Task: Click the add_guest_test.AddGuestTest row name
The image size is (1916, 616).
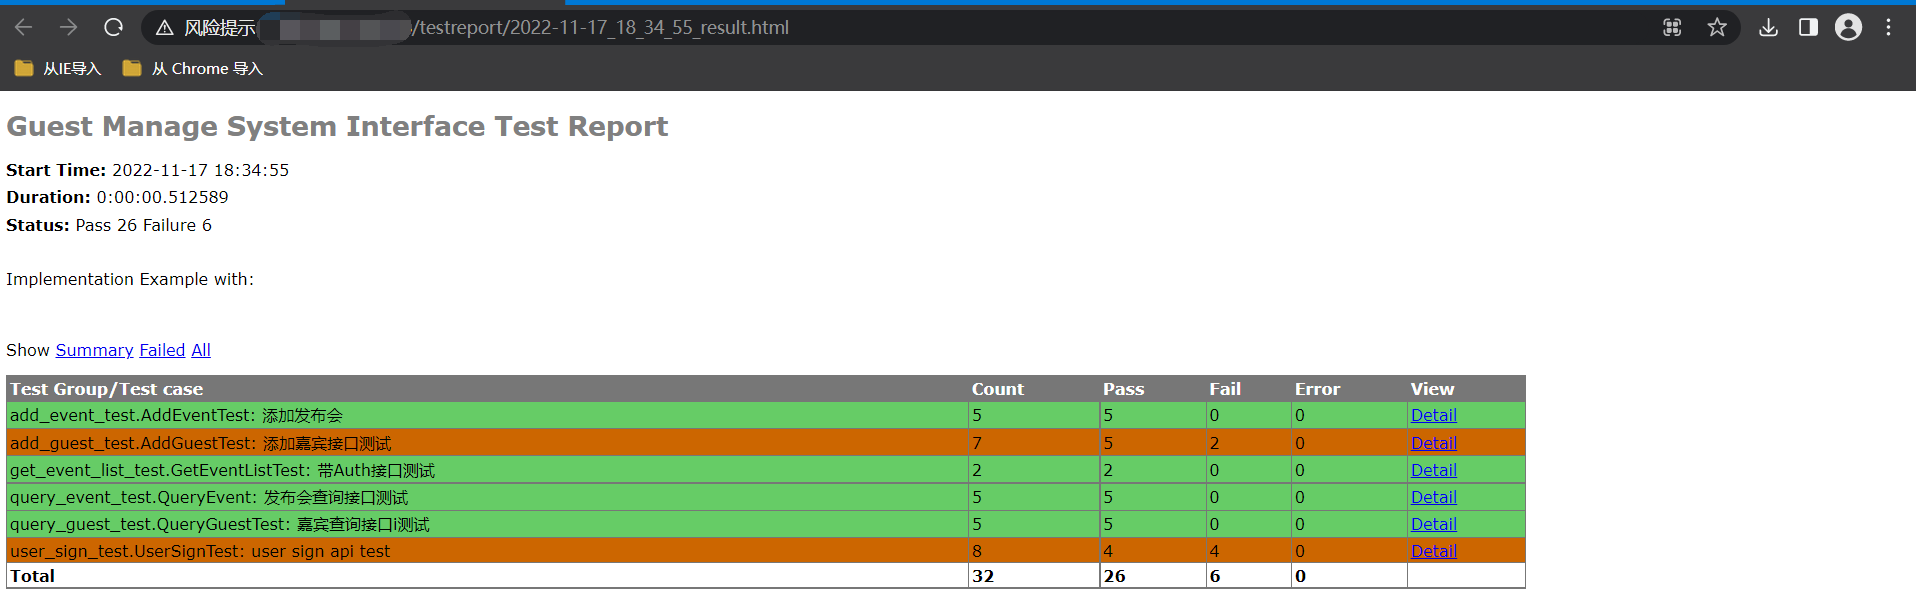Action: tap(201, 443)
